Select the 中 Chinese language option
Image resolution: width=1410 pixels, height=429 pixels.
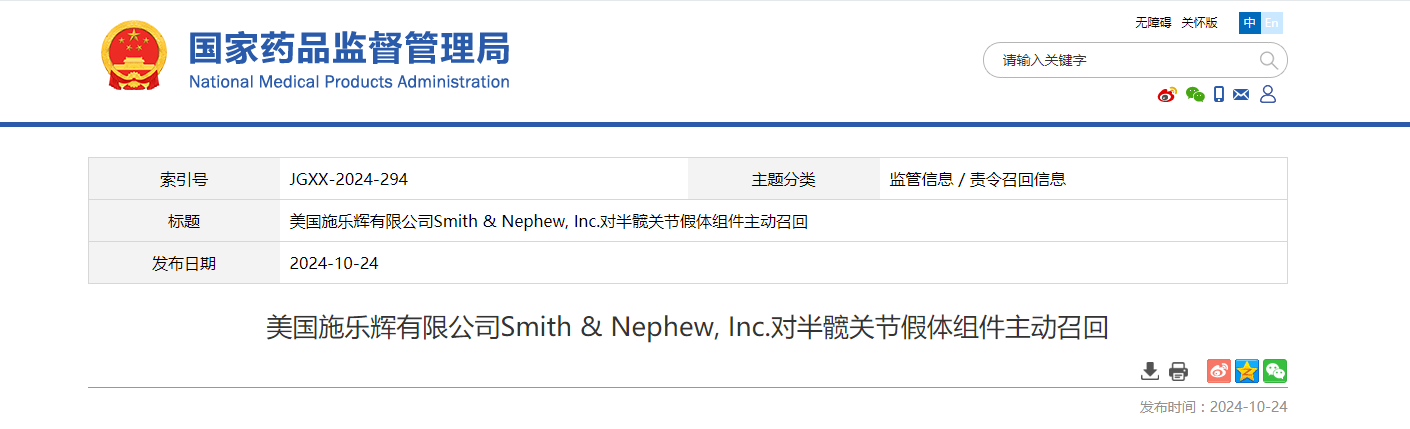(1250, 23)
